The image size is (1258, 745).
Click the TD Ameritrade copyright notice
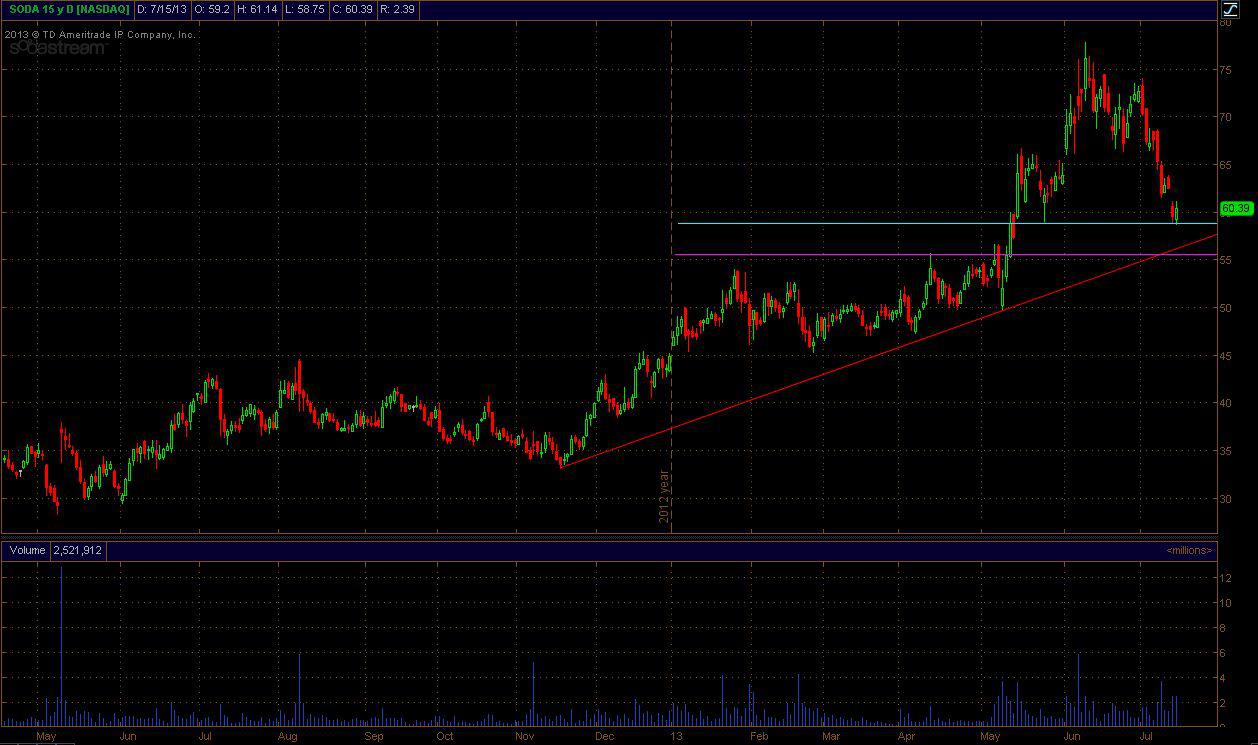(x=100, y=33)
